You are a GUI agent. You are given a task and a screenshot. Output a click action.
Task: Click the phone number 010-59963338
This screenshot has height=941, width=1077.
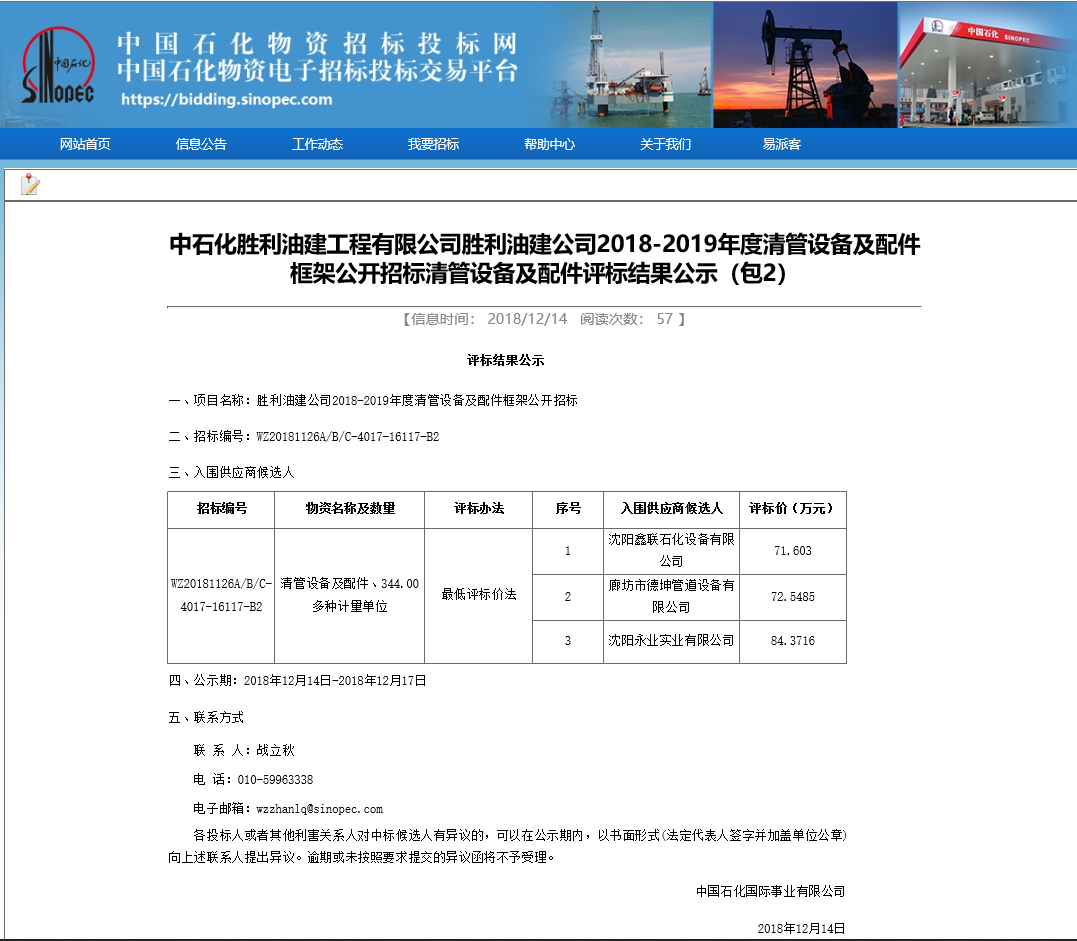pos(275,780)
